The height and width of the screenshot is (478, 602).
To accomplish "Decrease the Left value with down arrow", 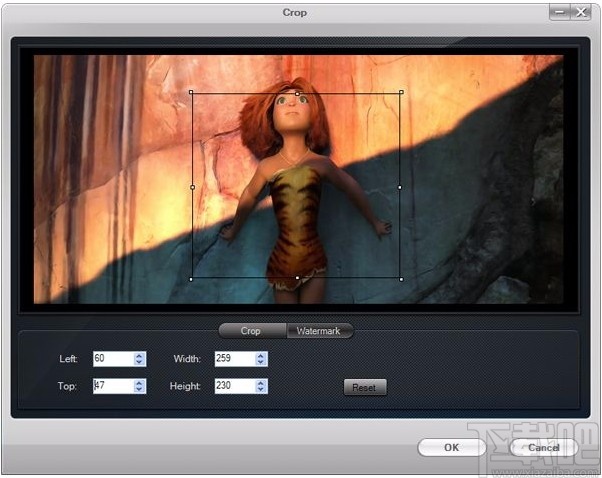I will tap(139, 362).
